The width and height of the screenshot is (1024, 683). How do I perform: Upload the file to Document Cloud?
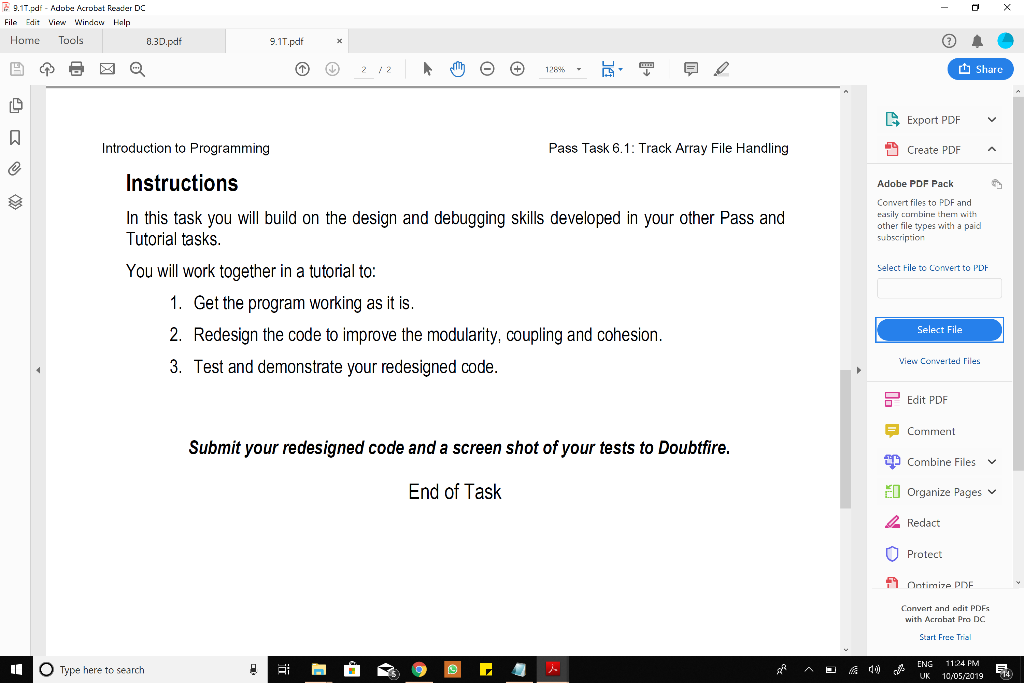click(x=47, y=69)
